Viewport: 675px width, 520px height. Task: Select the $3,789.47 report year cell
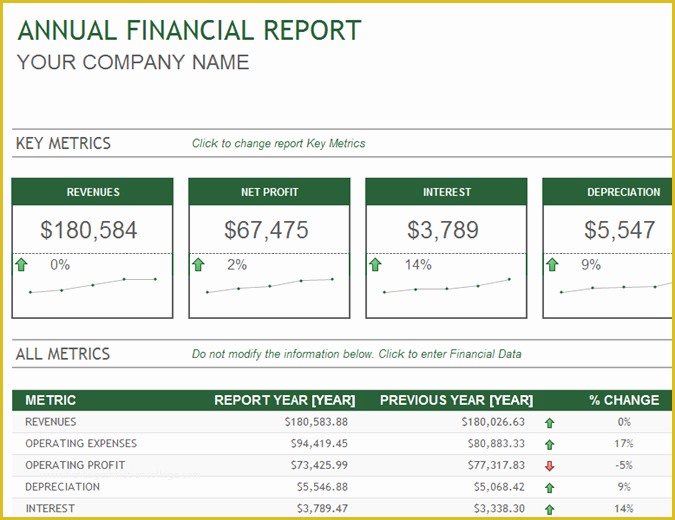click(x=322, y=508)
